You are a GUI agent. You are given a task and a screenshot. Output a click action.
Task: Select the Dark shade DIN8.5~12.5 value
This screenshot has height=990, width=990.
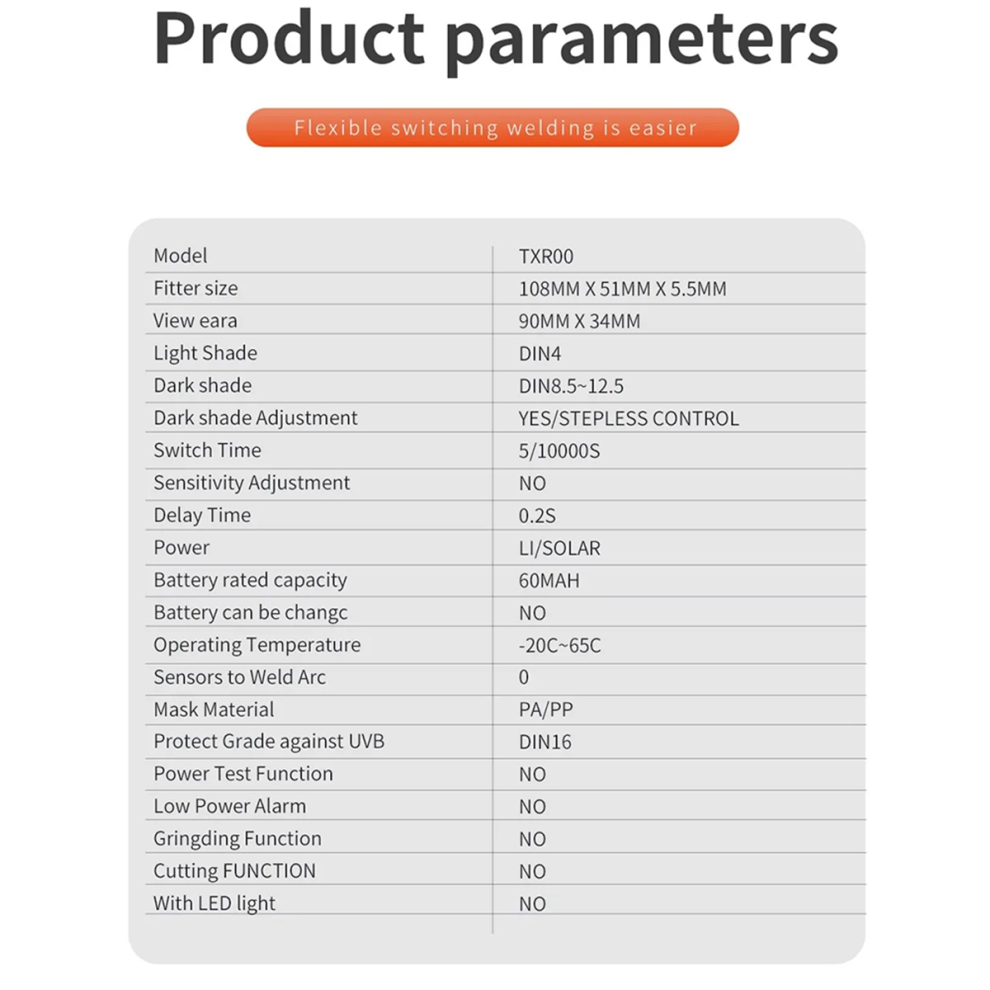571,386
